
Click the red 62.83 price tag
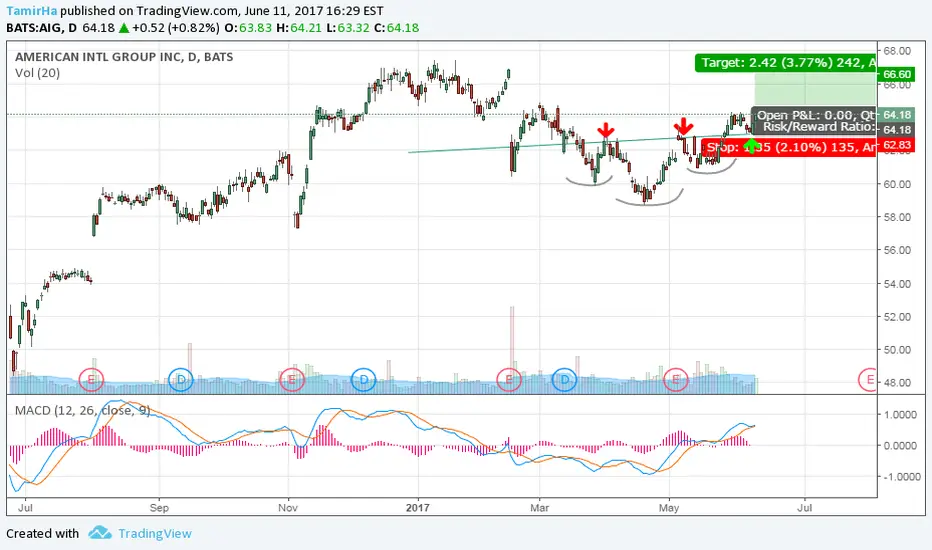tap(896, 145)
